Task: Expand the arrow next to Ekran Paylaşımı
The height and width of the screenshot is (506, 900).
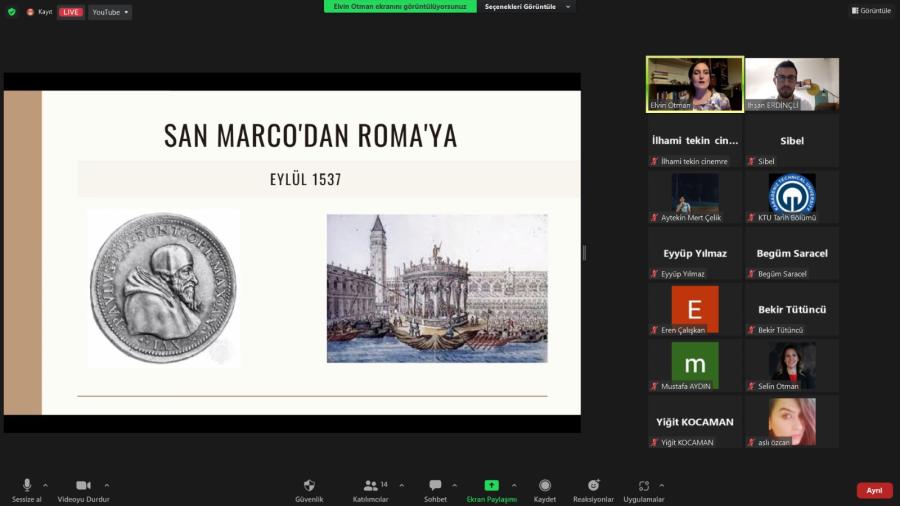Action: (x=514, y=485)
